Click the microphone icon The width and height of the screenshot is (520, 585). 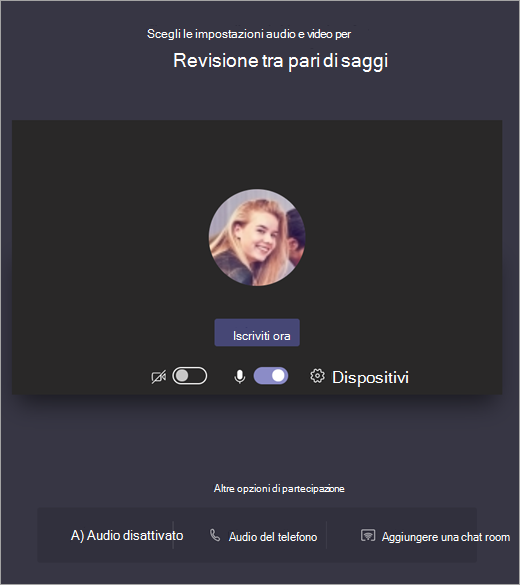239,376
